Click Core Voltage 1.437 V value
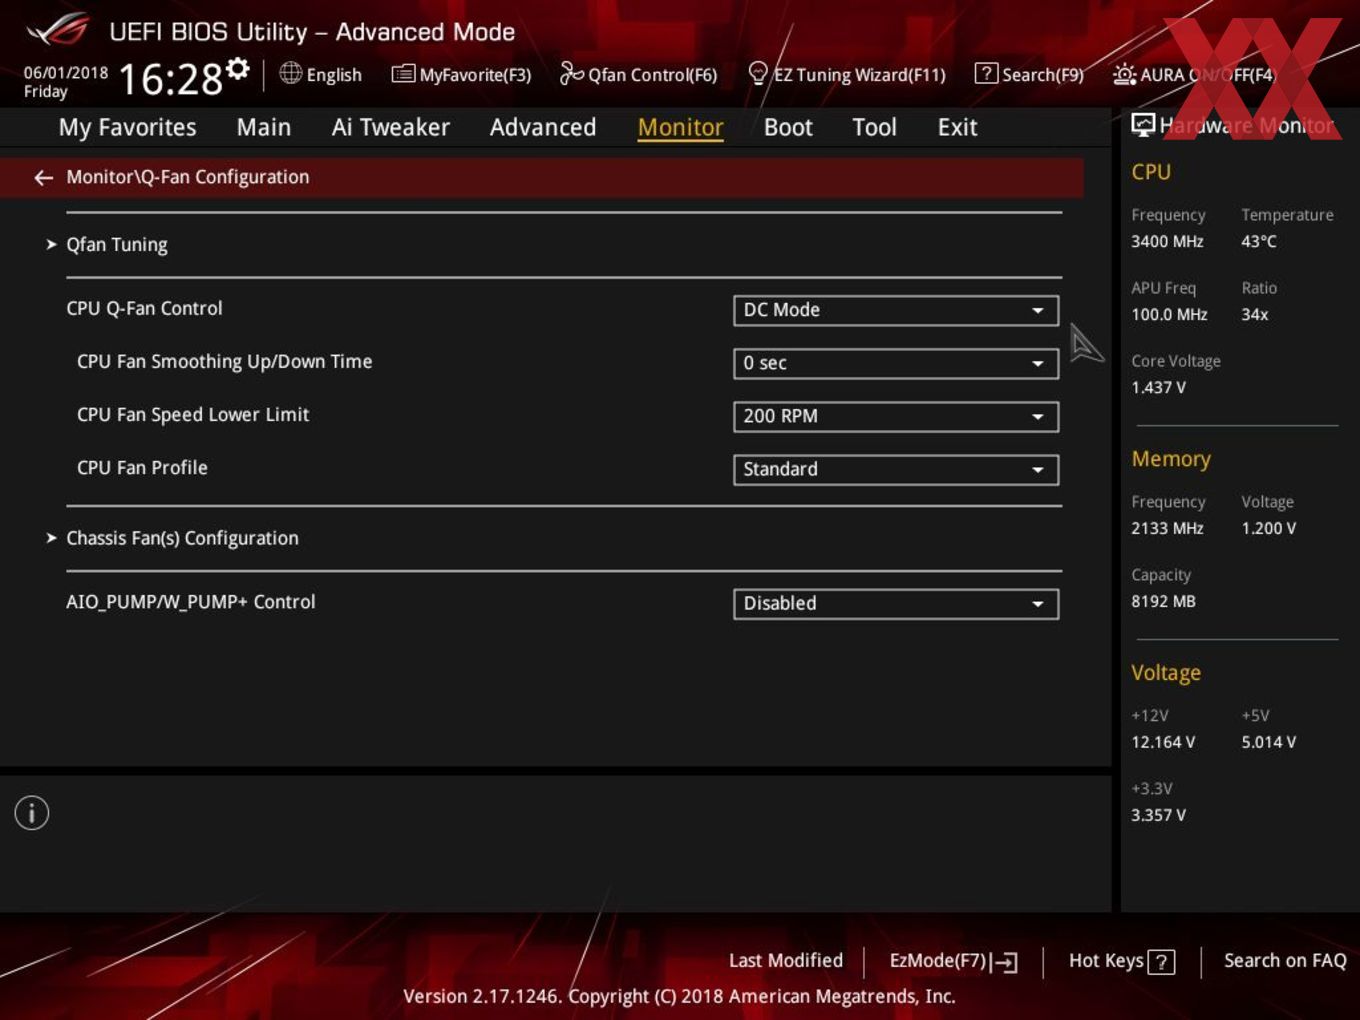 (x=1158, y=387)
